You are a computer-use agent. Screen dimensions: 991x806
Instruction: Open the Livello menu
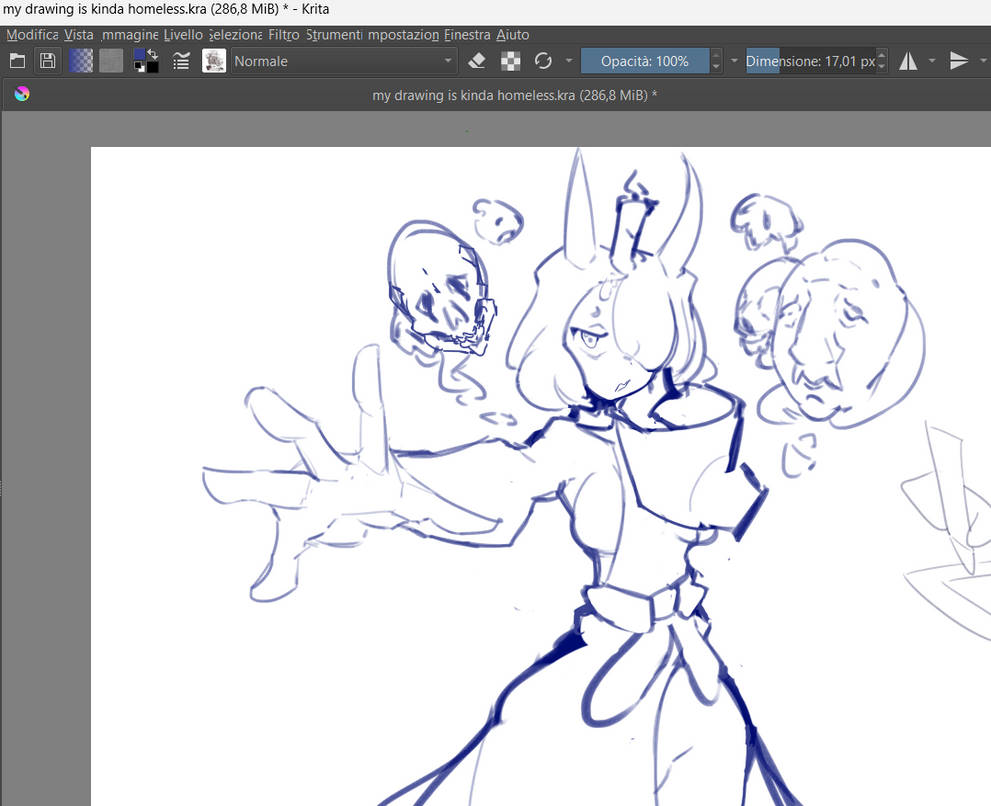183,34
